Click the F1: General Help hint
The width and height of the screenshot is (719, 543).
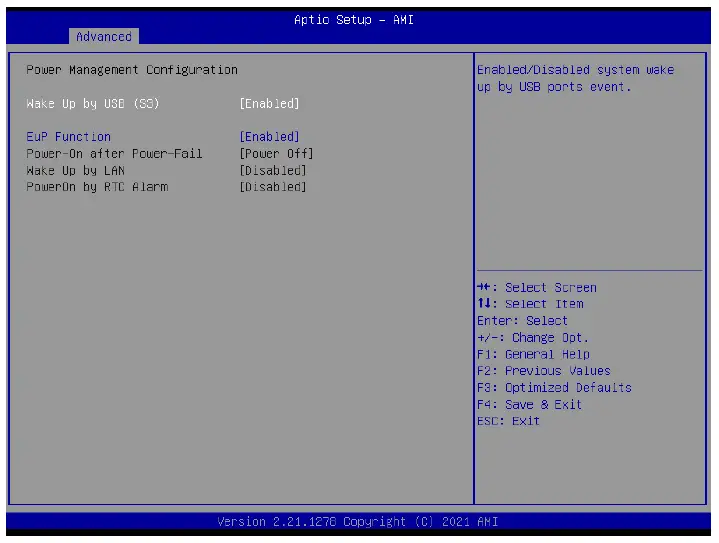point(533,354)
